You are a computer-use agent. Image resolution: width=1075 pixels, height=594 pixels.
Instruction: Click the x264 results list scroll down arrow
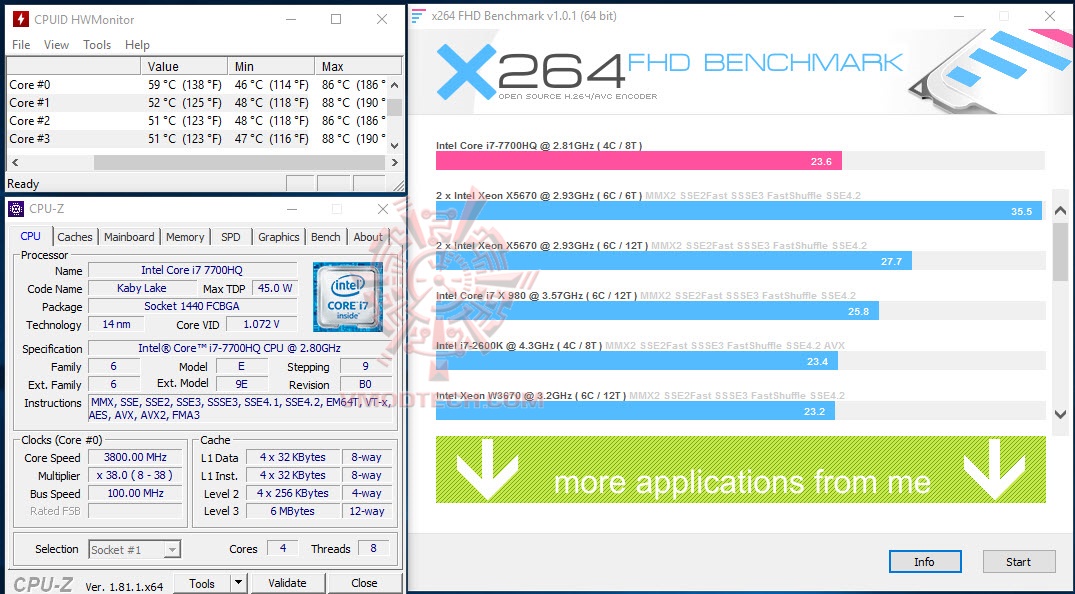click(1060, 414)
